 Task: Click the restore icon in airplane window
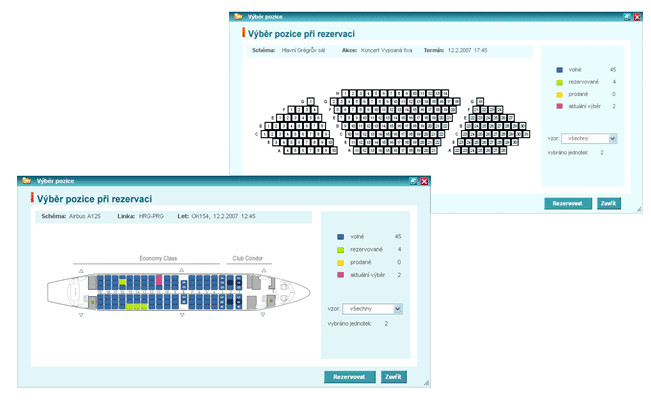tap(412, 181)
